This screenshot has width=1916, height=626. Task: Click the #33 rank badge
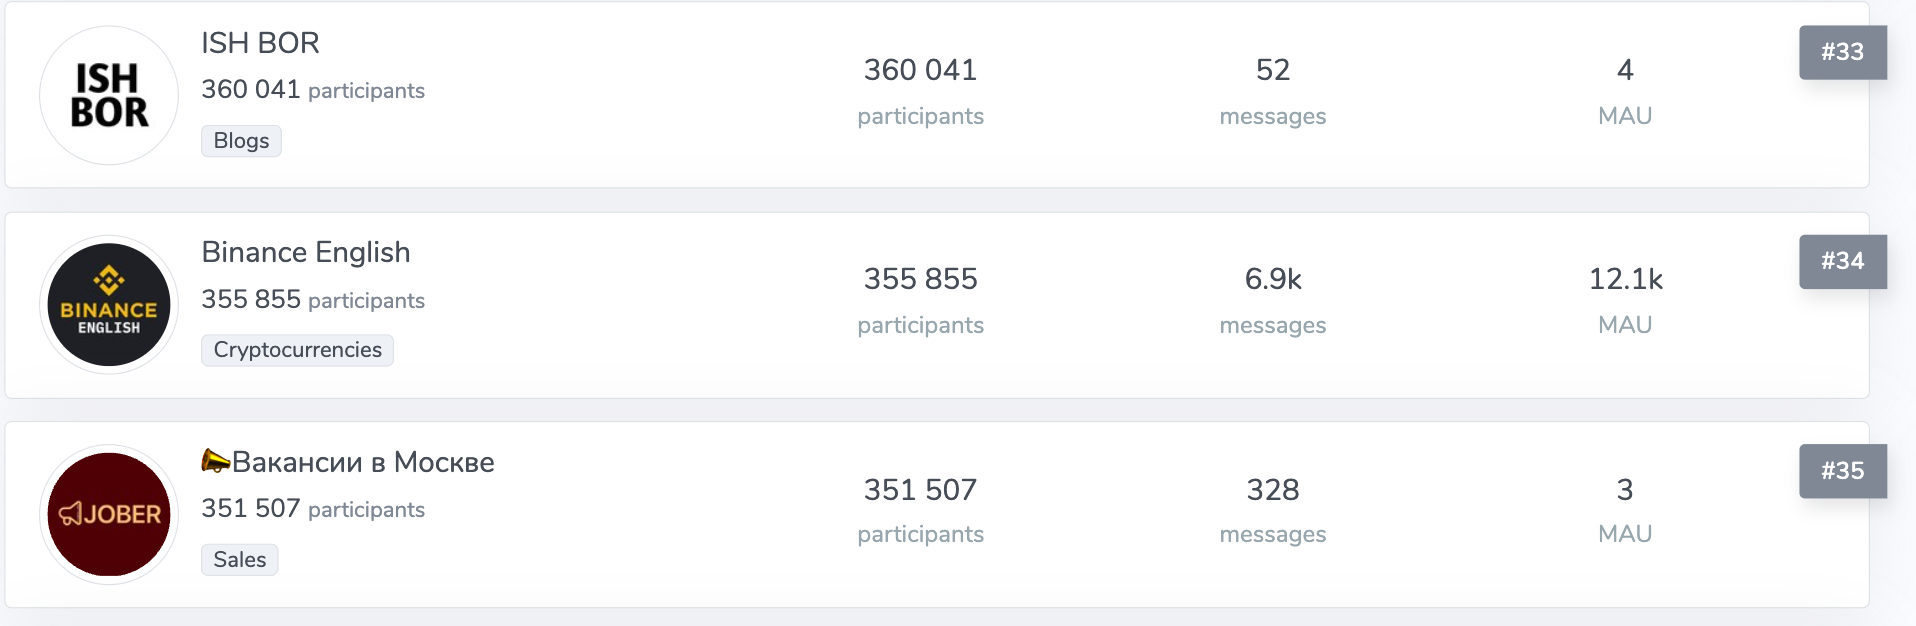pos(1843,52)
